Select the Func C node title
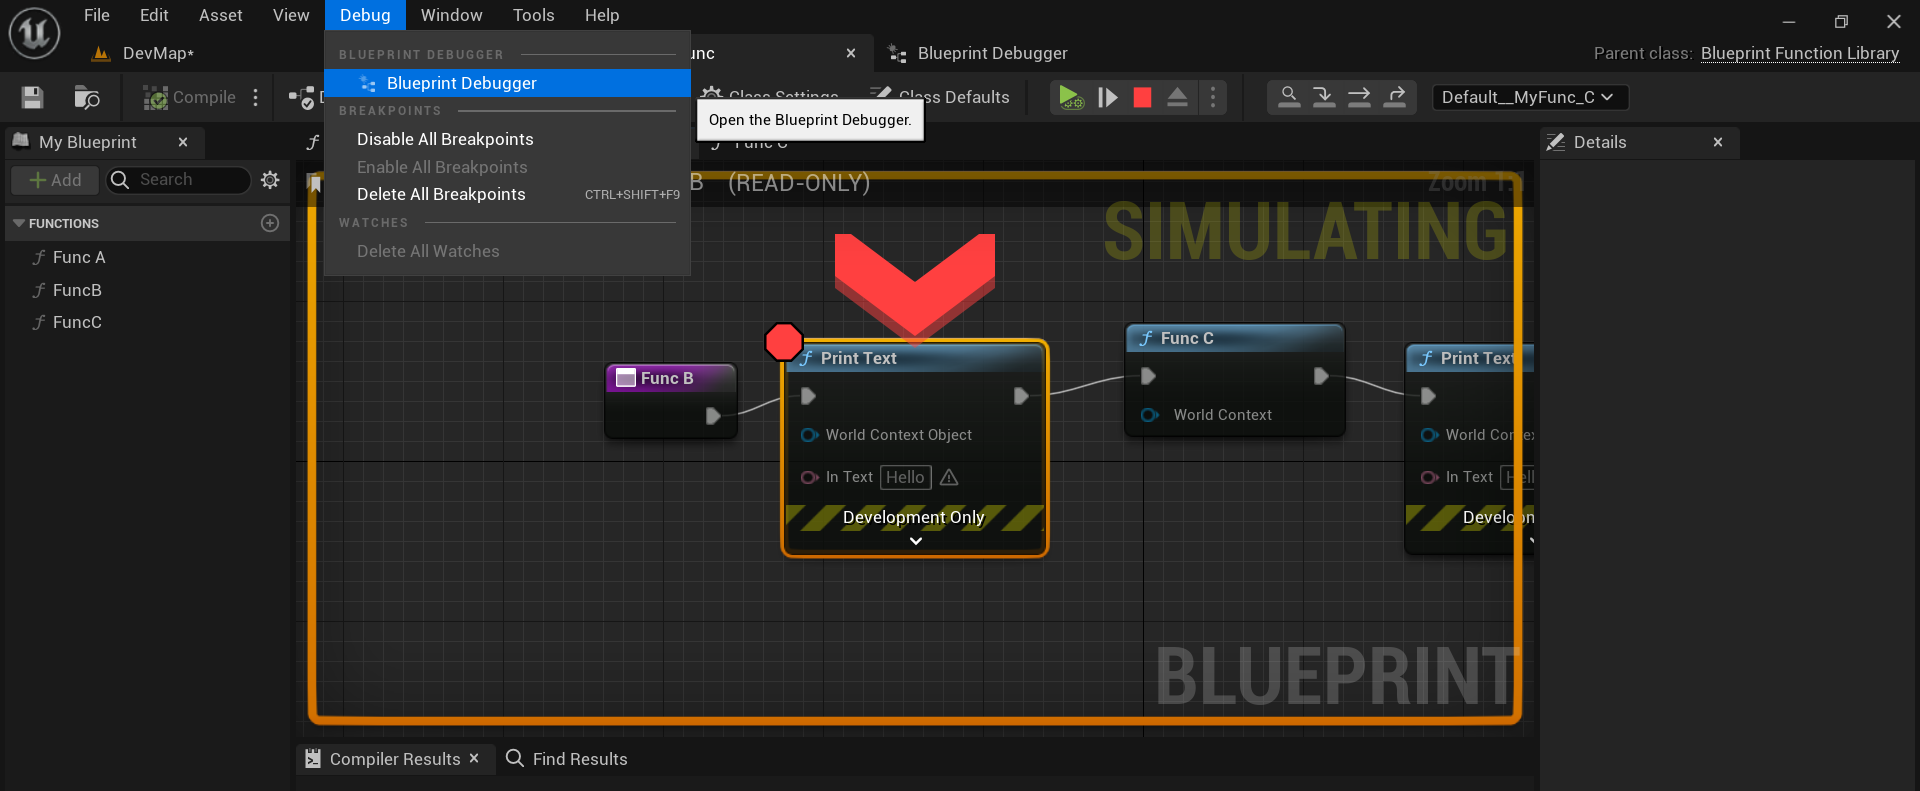1920x791 pixels. pyautogui.click(x=1186, y=338)
